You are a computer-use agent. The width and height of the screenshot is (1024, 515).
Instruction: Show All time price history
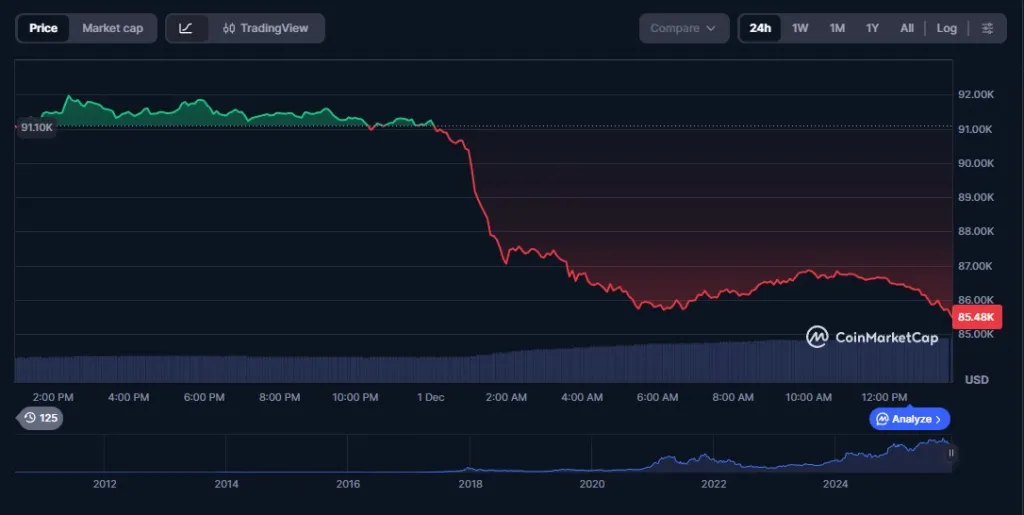coord(906,28)
